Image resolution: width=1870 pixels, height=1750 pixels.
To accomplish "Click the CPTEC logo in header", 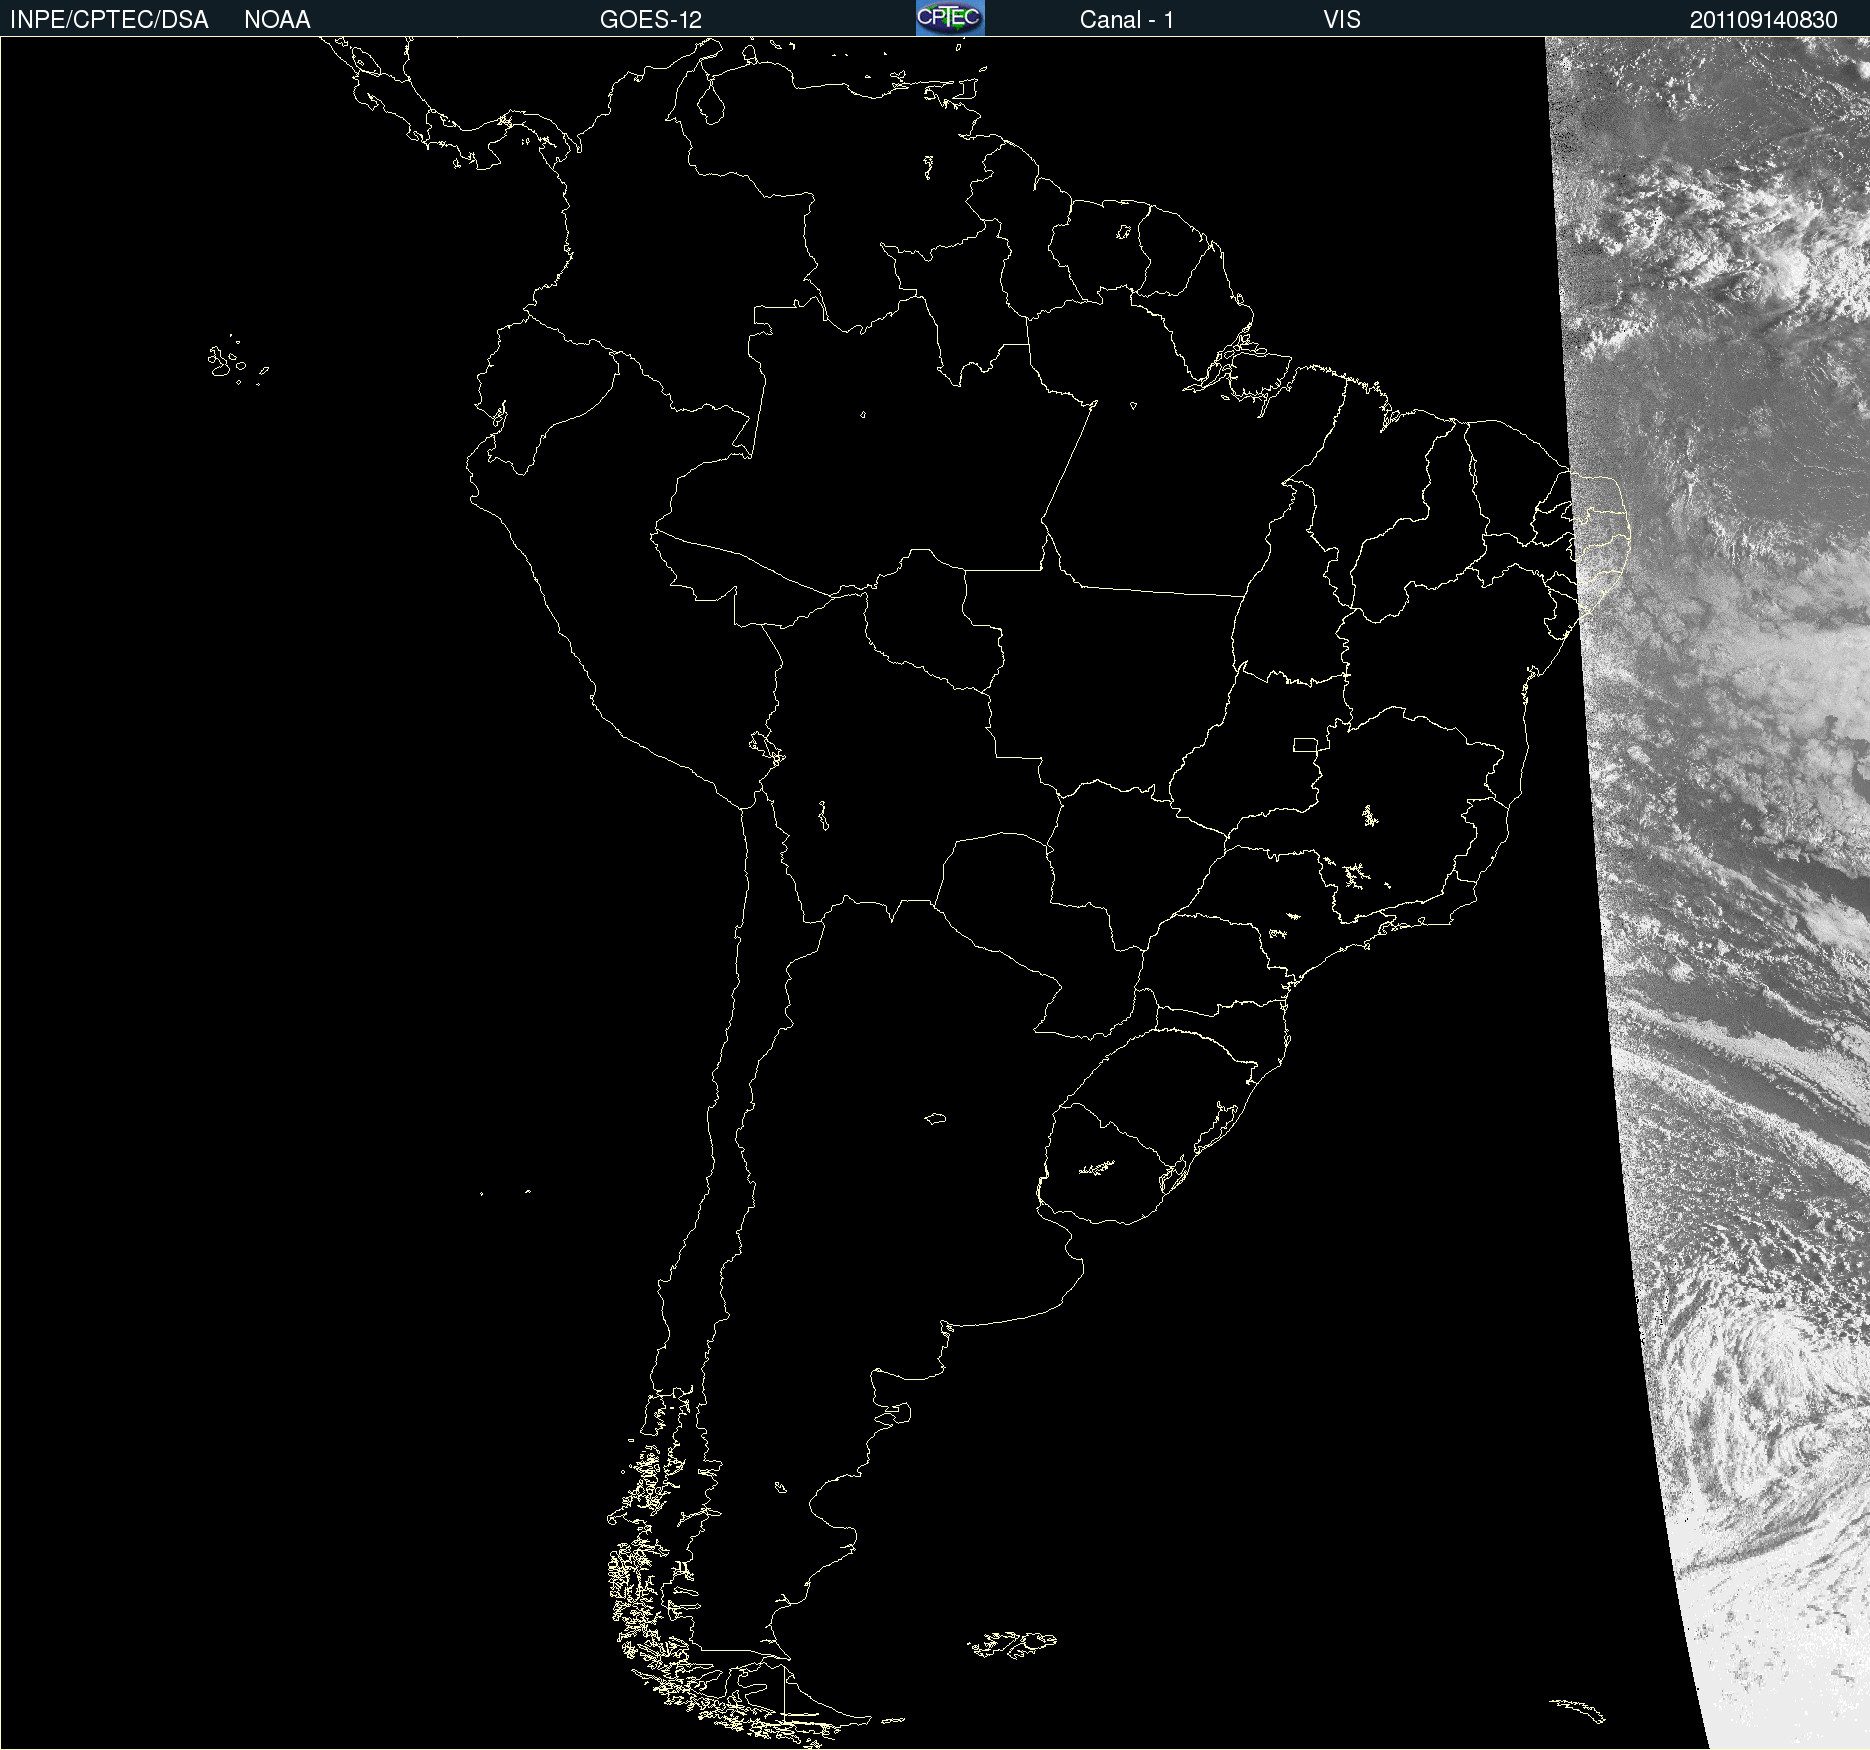I will coord(950,18).
